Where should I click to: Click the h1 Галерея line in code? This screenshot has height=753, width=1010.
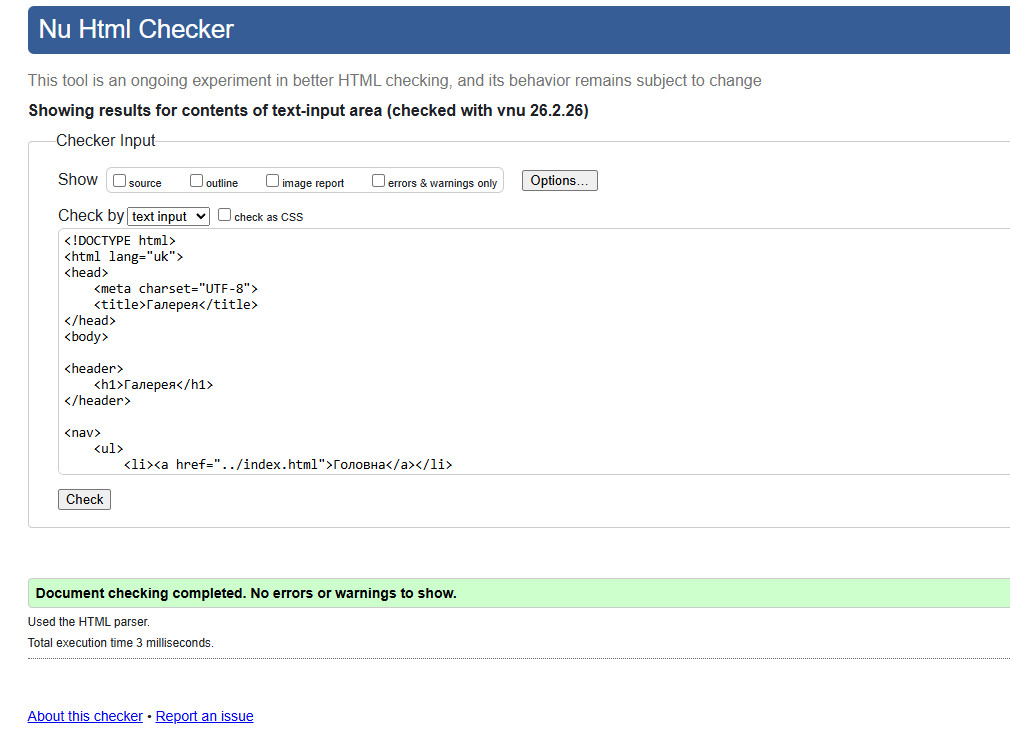[154, 384]
